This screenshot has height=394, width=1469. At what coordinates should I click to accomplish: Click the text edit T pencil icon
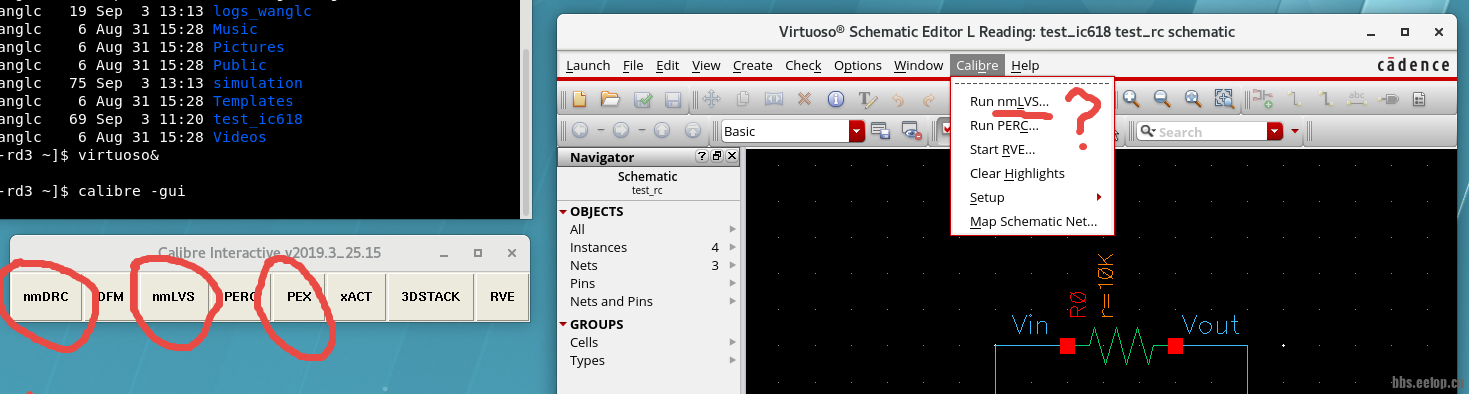click(867, 99)
